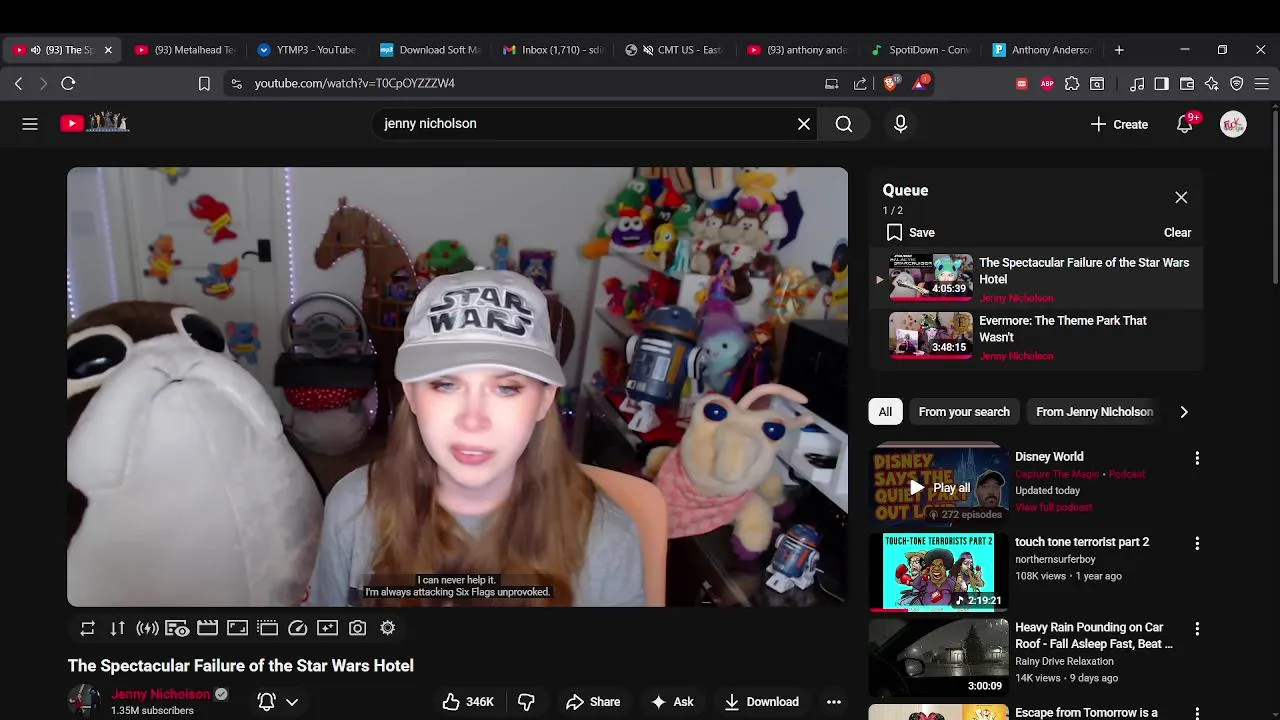
Task: Clear the search box with the X
Action: [x=804, y=124]
